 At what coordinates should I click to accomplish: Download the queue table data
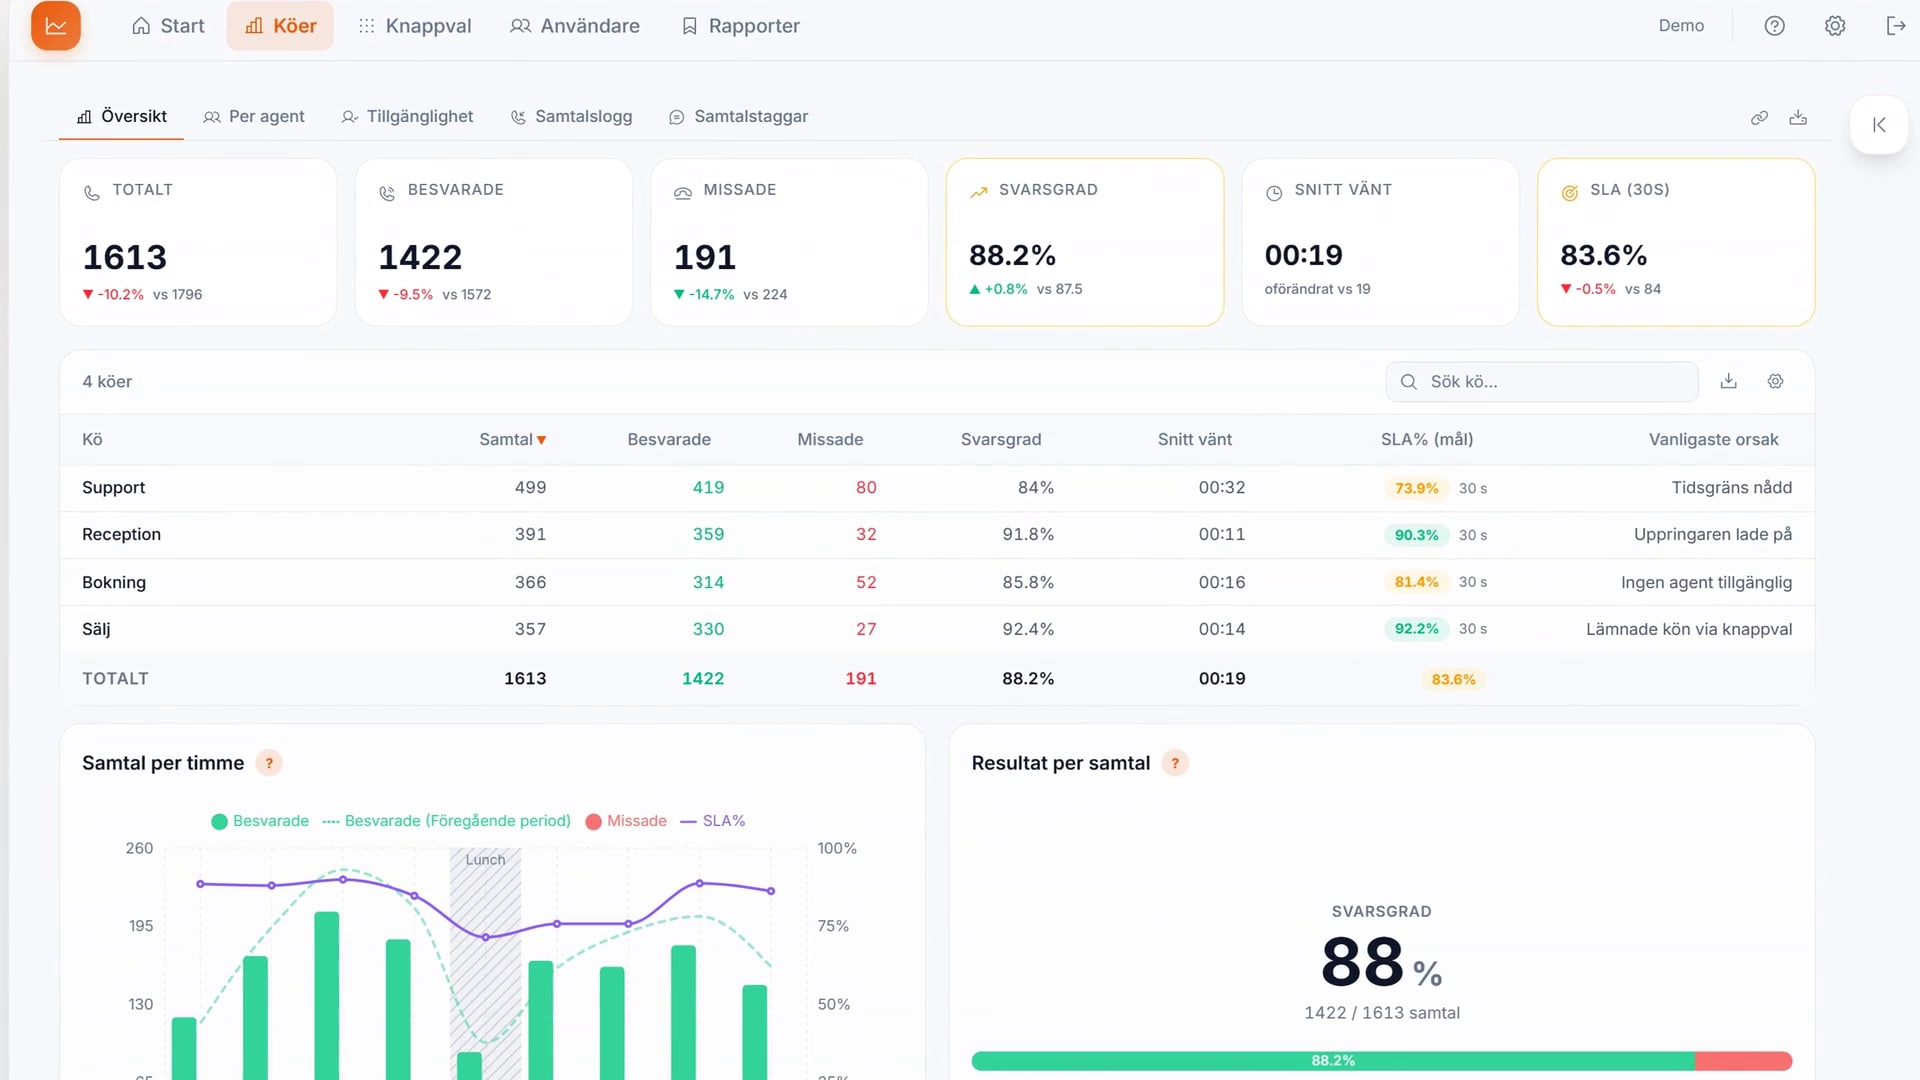[1728, 381]
